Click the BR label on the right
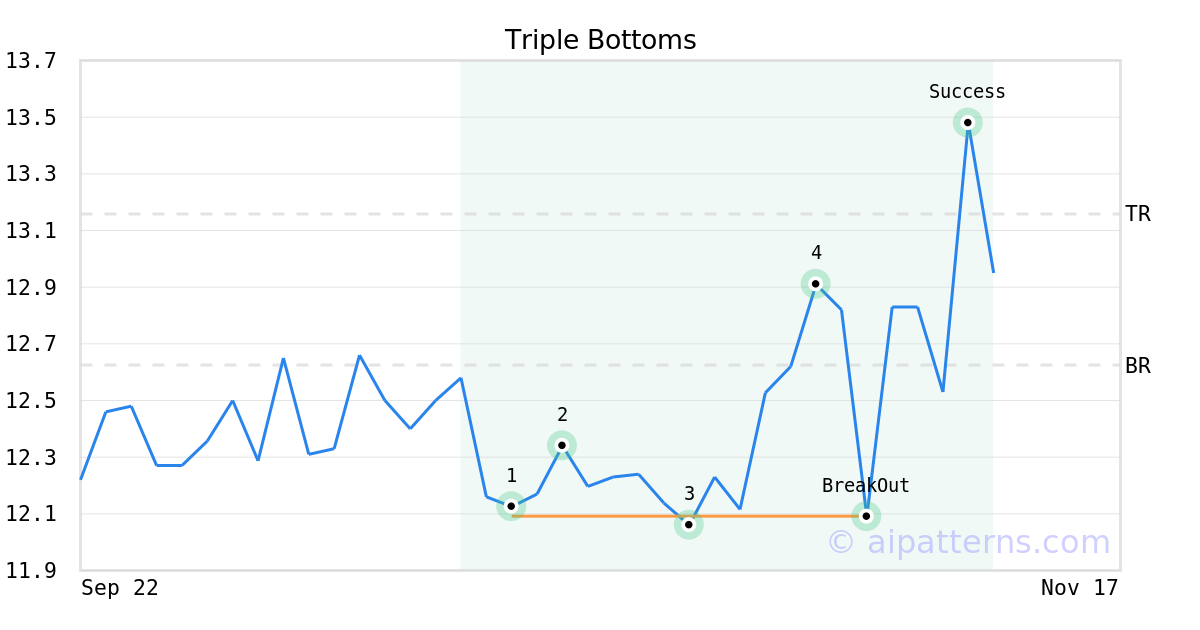The height and width of the screenshot is (630, 1200). [1137, 366]
